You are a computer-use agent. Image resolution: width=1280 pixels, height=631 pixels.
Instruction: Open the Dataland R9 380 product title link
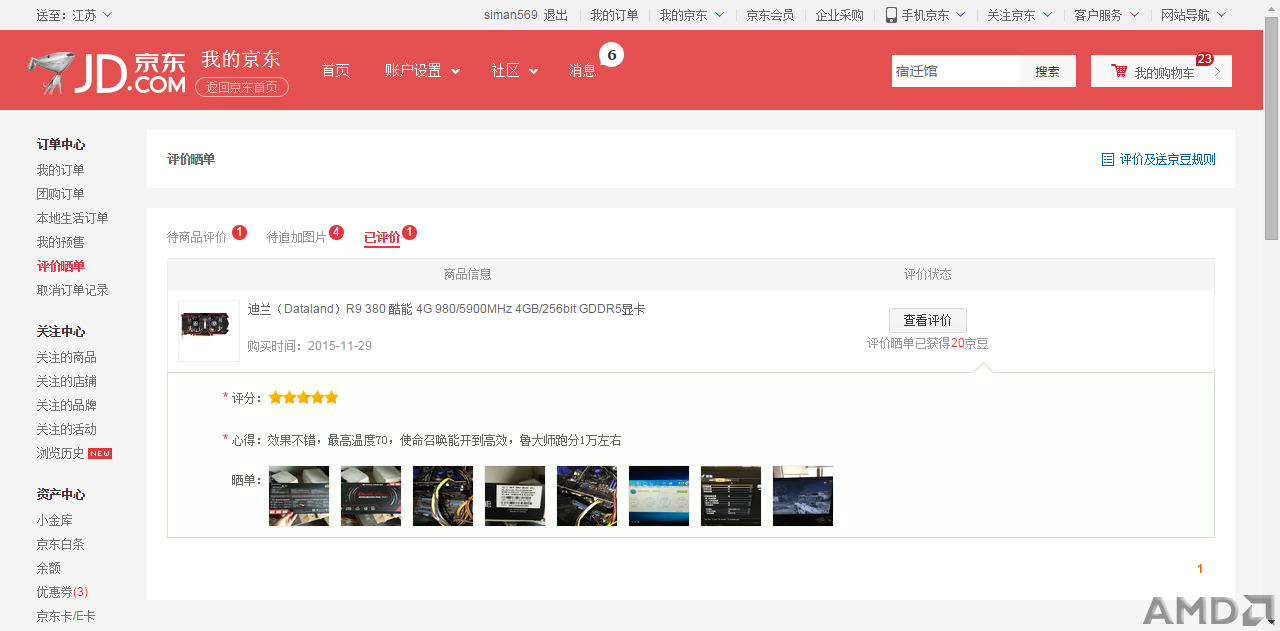446,309
